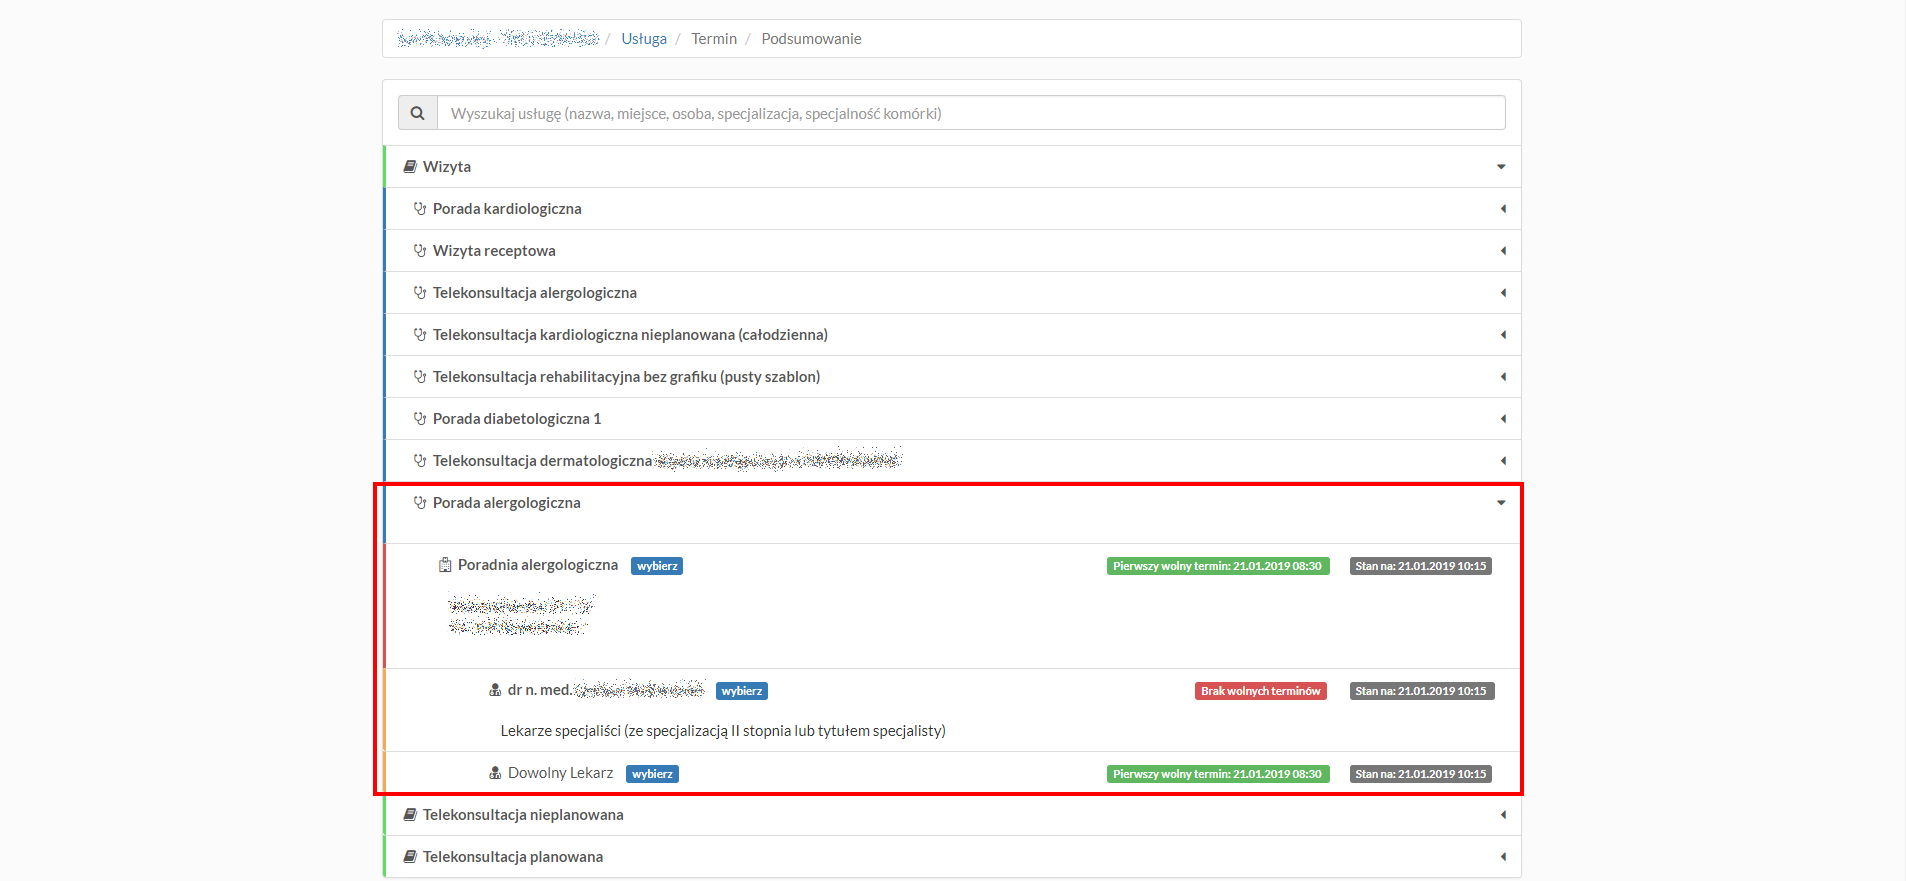Click the clinic icon beside Poradnia alergologiczna
1906x881 pixels.
point(445,565)
